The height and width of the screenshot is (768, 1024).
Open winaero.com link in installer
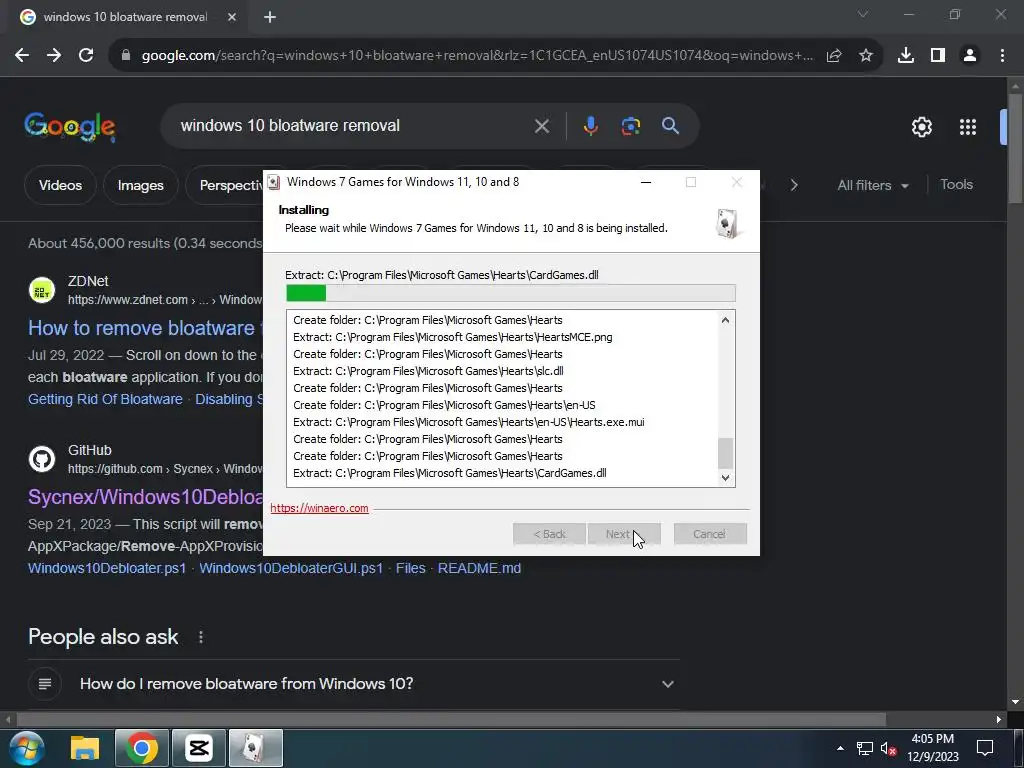[319, 508]
